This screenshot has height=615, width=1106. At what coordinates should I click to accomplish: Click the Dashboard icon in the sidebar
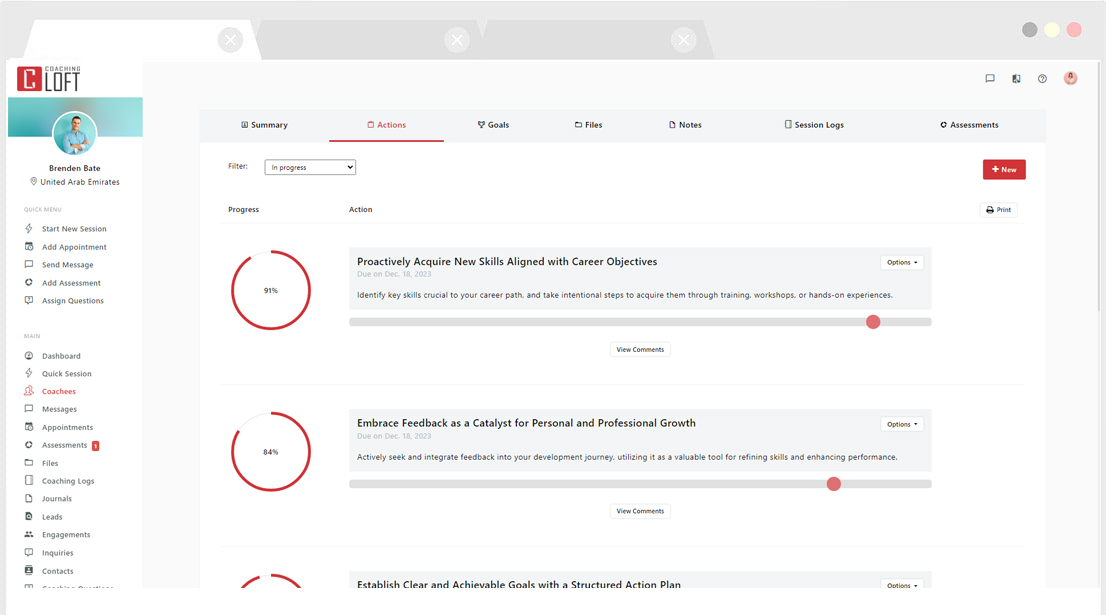point(29,355)
